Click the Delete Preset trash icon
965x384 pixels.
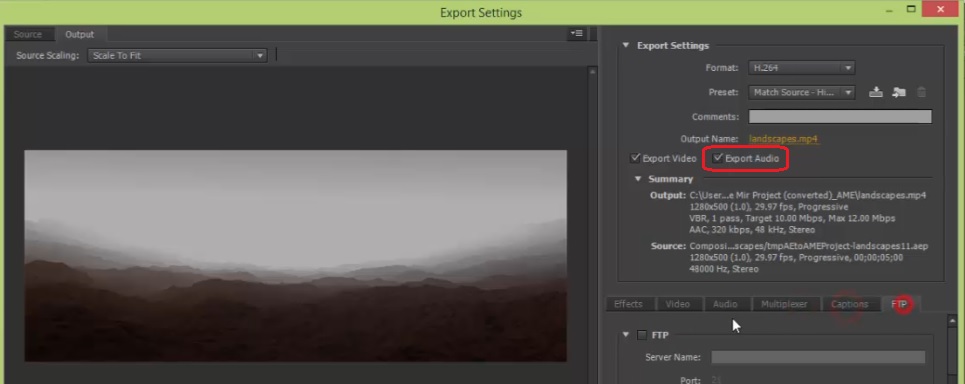[921, 92]
